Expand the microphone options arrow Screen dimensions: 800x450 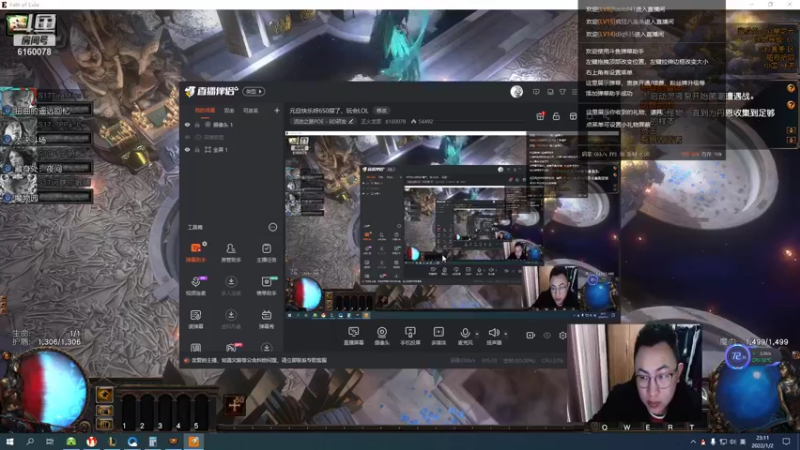[x=477, y=334]
